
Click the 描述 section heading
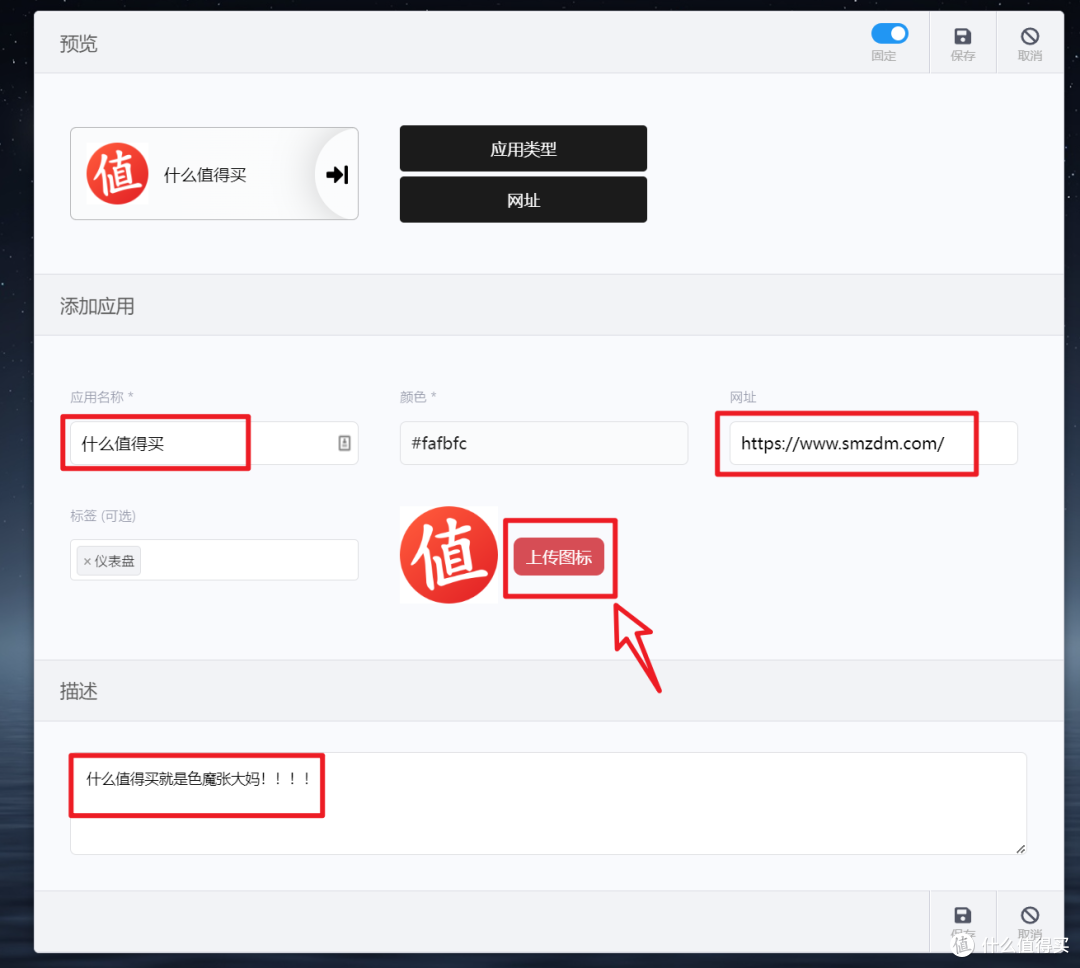(x=79, y=690)
